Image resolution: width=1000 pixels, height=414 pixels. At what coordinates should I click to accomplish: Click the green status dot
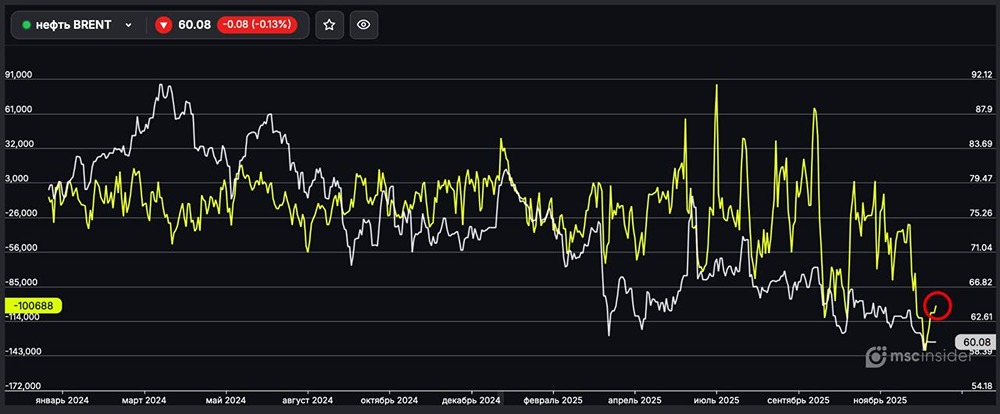(27, 24)
